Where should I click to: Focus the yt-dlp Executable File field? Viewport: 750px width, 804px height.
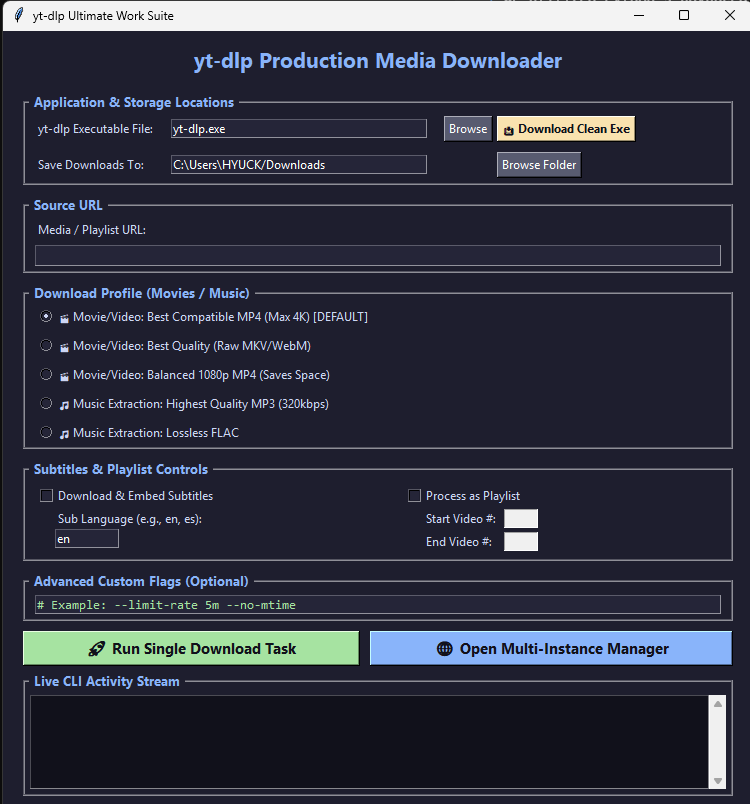[298, 129]
